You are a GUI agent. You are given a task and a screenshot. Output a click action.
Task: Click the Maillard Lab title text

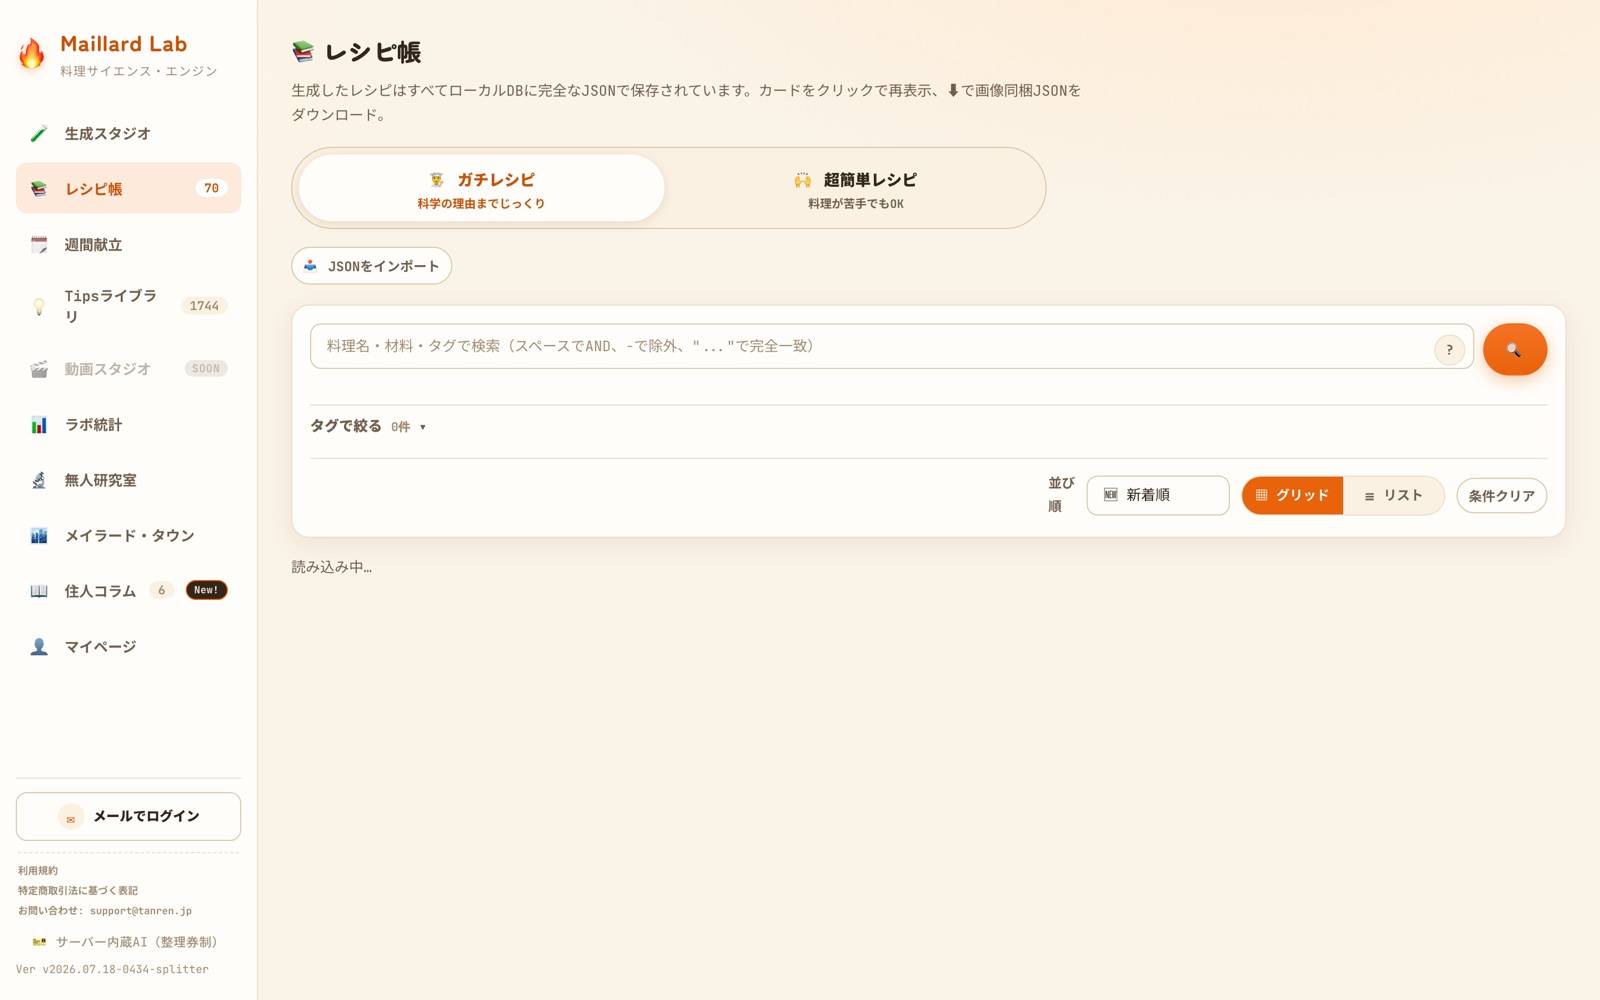(124, 44)
